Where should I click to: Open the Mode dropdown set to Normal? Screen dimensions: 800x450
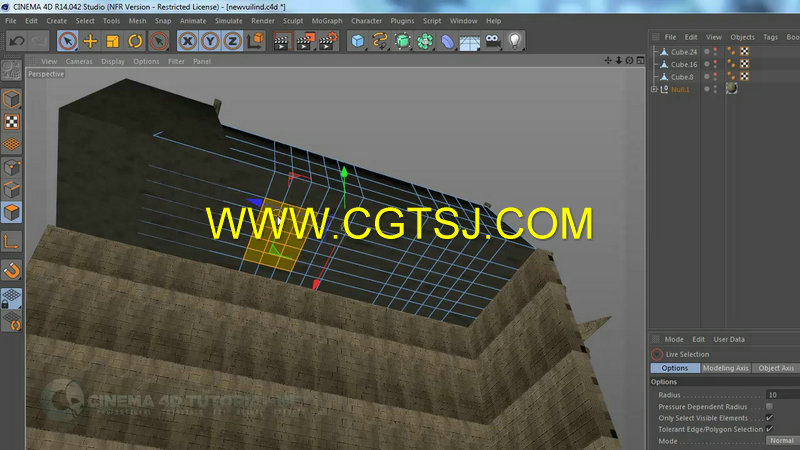pos(783,440)
